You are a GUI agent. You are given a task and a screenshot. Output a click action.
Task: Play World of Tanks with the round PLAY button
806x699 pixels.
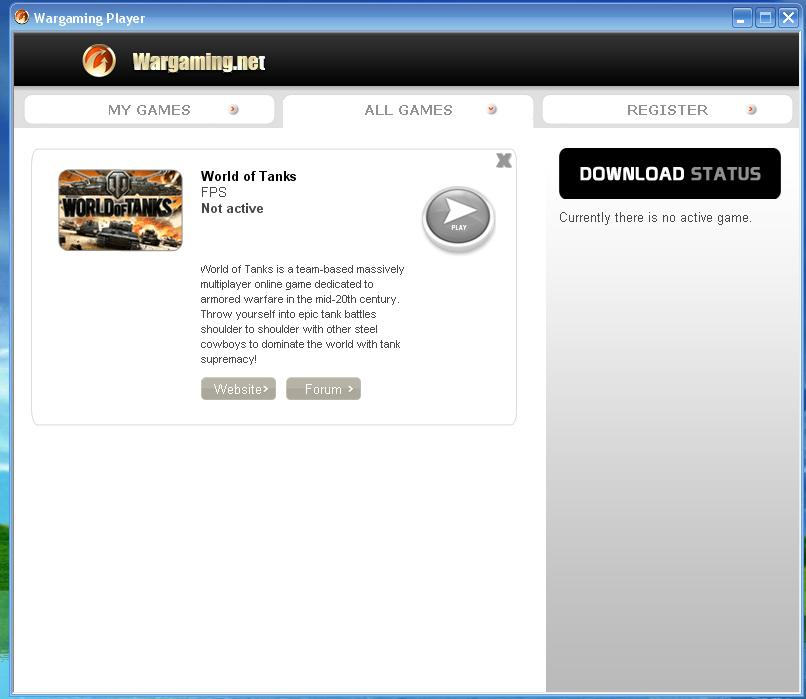459,218
